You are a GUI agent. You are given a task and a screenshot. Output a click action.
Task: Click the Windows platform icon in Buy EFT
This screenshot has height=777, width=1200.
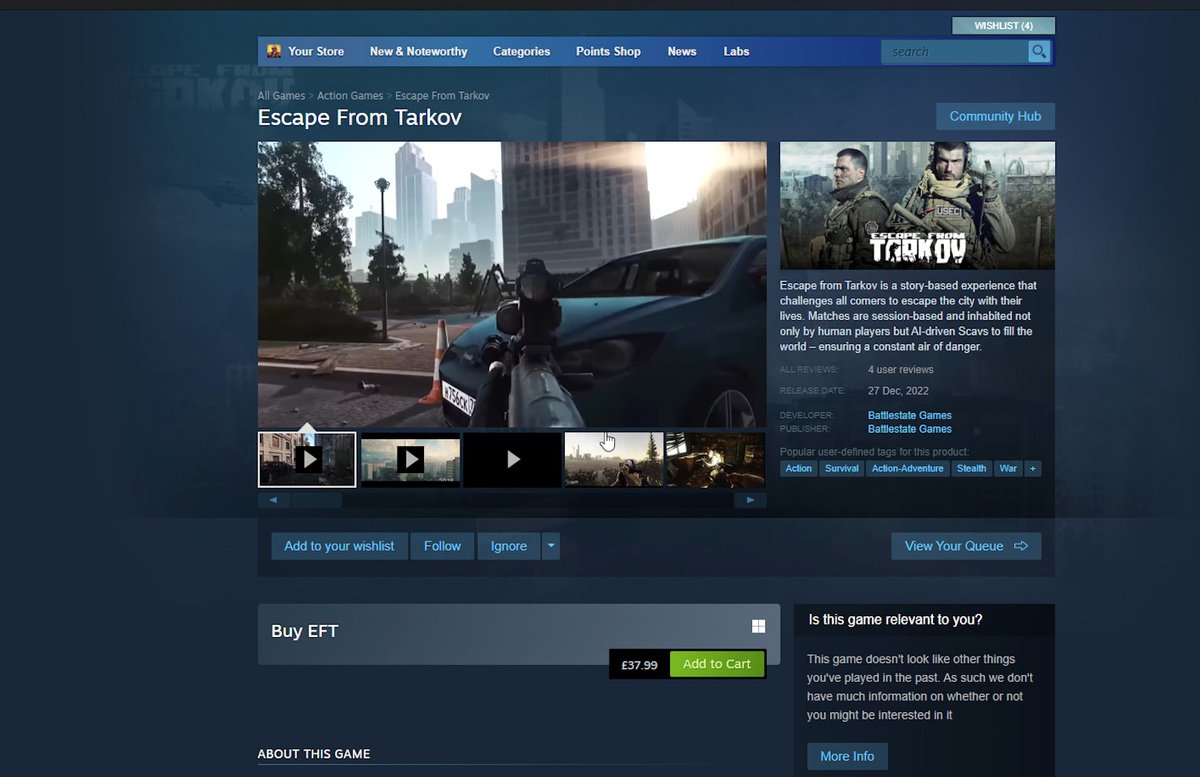(758, 626)
